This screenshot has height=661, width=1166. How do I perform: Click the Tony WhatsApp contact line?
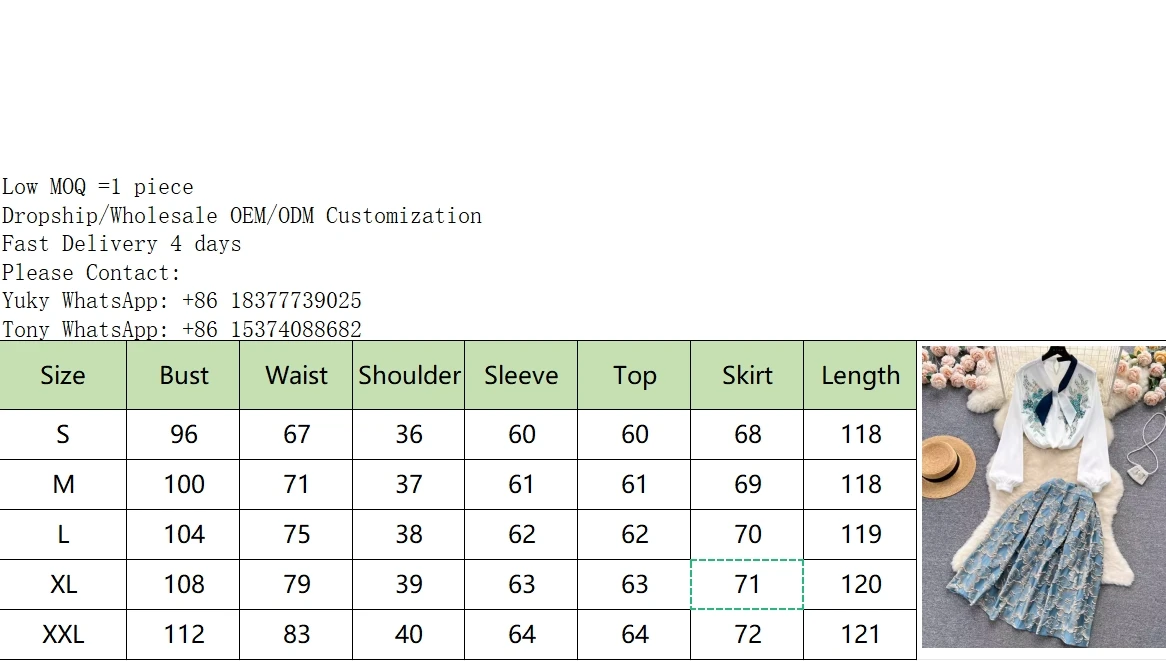click(181, 329)
